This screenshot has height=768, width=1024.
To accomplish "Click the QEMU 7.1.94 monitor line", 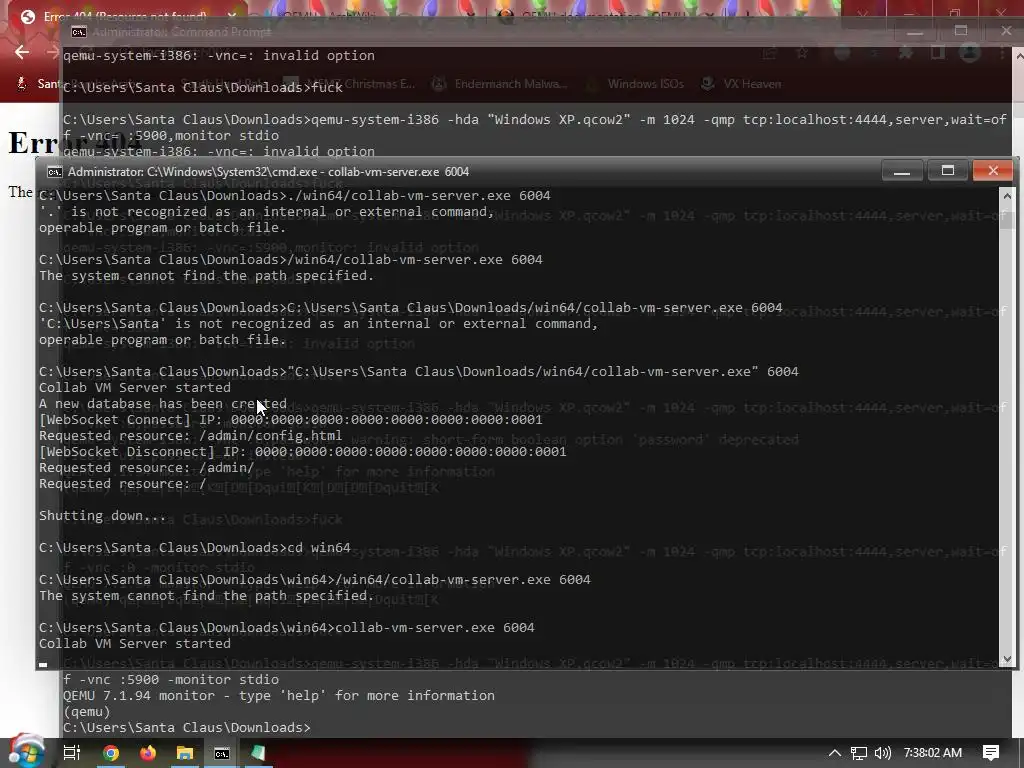I will pos(279,696).
